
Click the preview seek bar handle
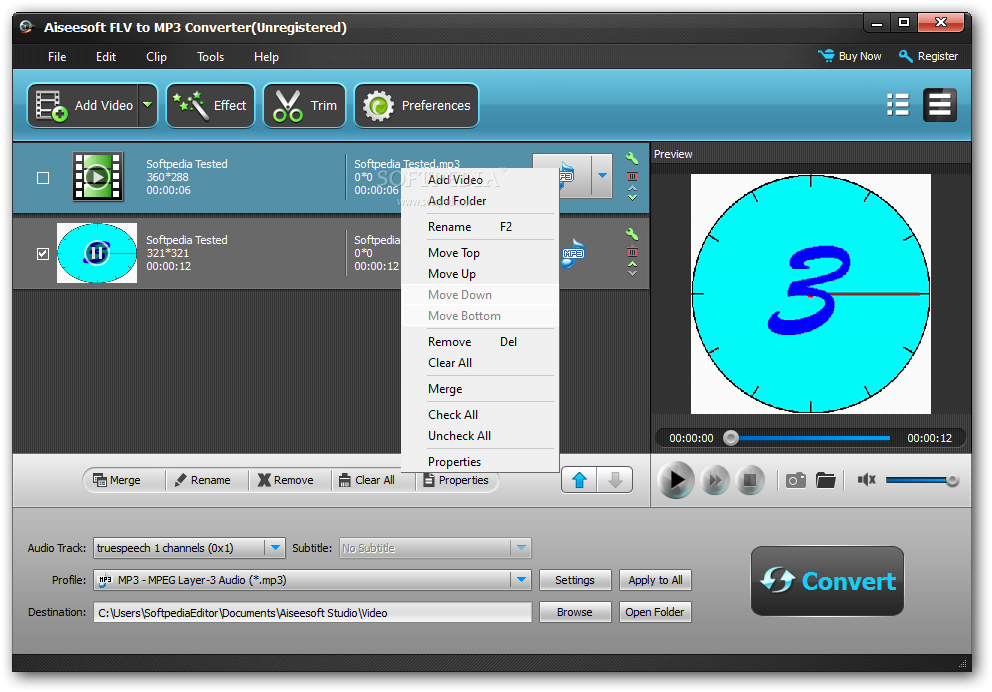pos(731,438)
